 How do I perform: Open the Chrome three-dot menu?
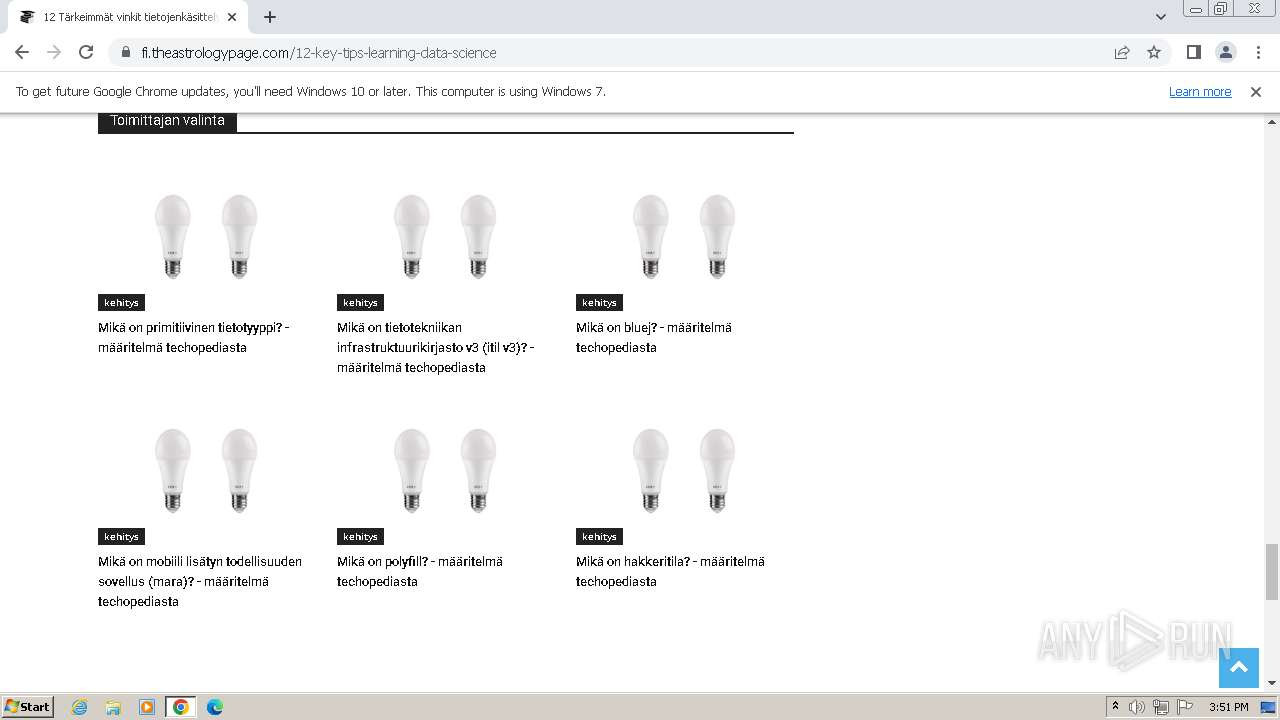[1257, 52]
